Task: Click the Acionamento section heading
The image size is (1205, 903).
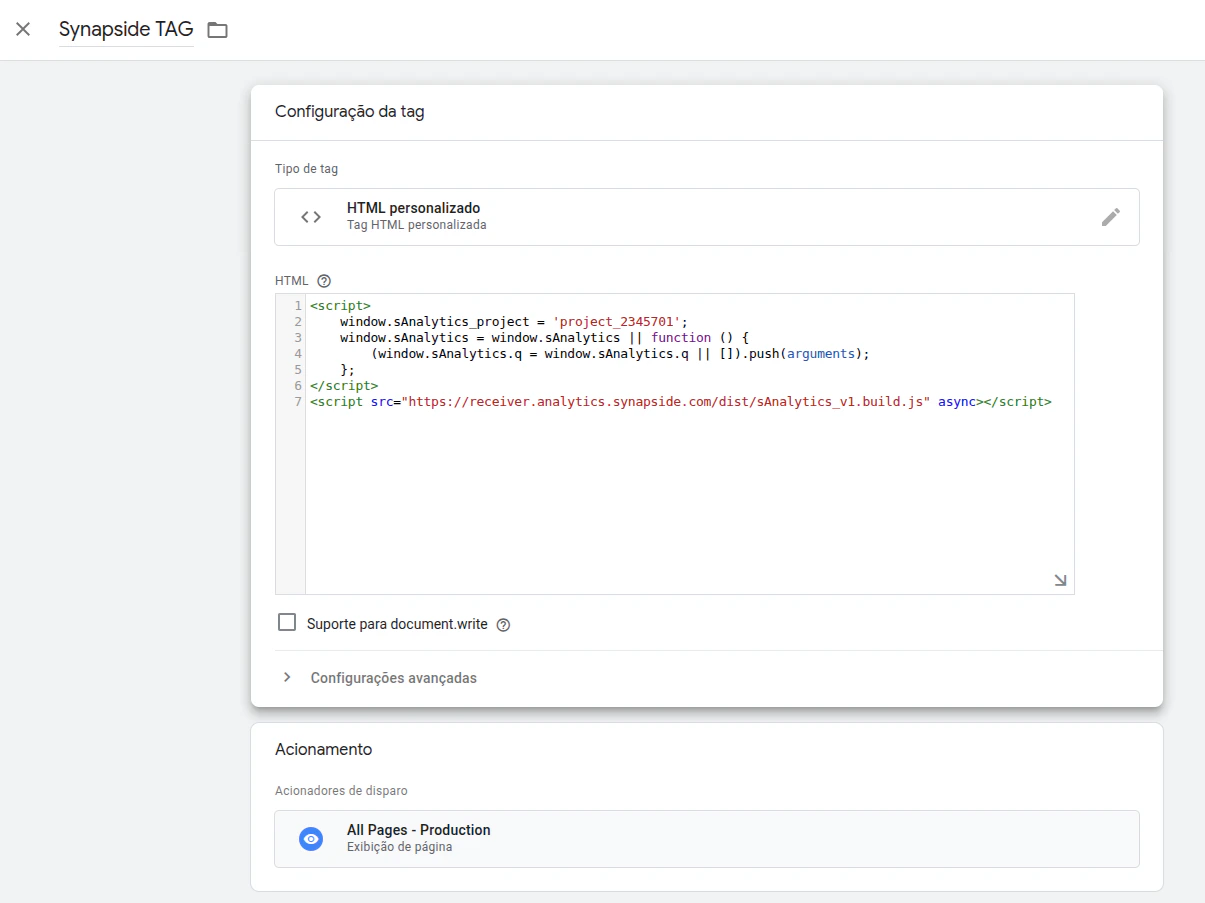Action: pos(323,749)
